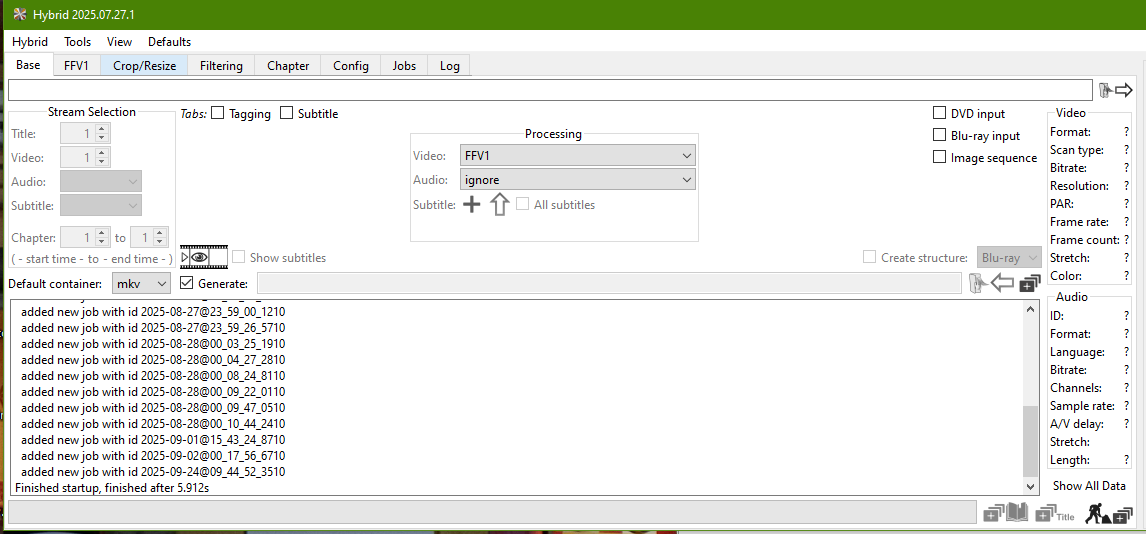Click the stacked-plus icon beside Generate field
The height and width of the screenshot is (534, 1146).
pos(1030,284)
